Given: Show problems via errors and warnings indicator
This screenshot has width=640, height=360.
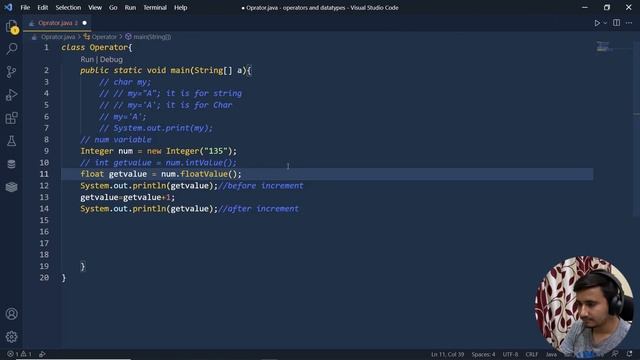Looking at the screenshot, I should tap(19, 354).
